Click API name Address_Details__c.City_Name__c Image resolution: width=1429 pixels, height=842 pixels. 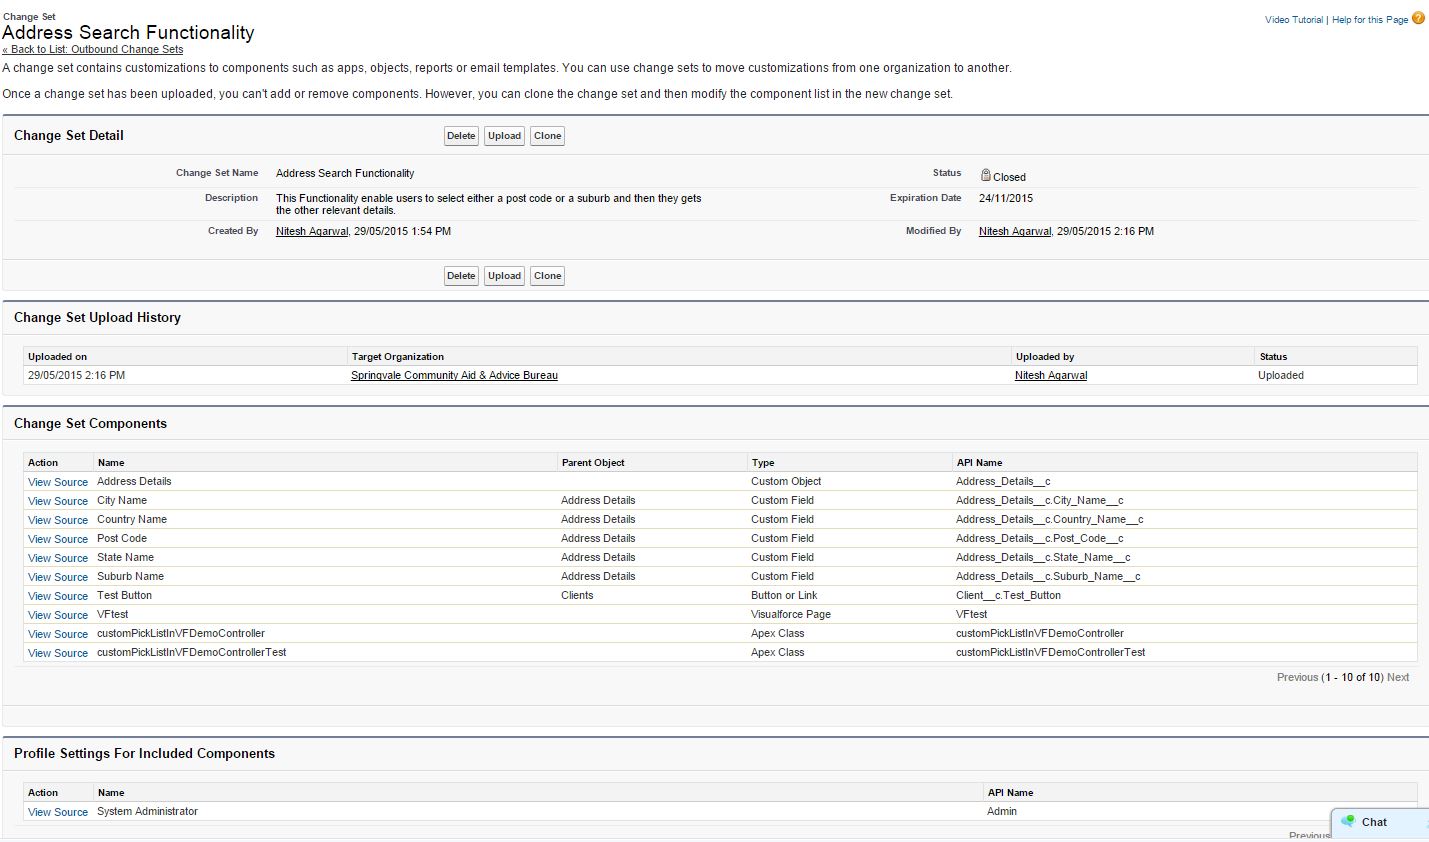coord(1040,500)
